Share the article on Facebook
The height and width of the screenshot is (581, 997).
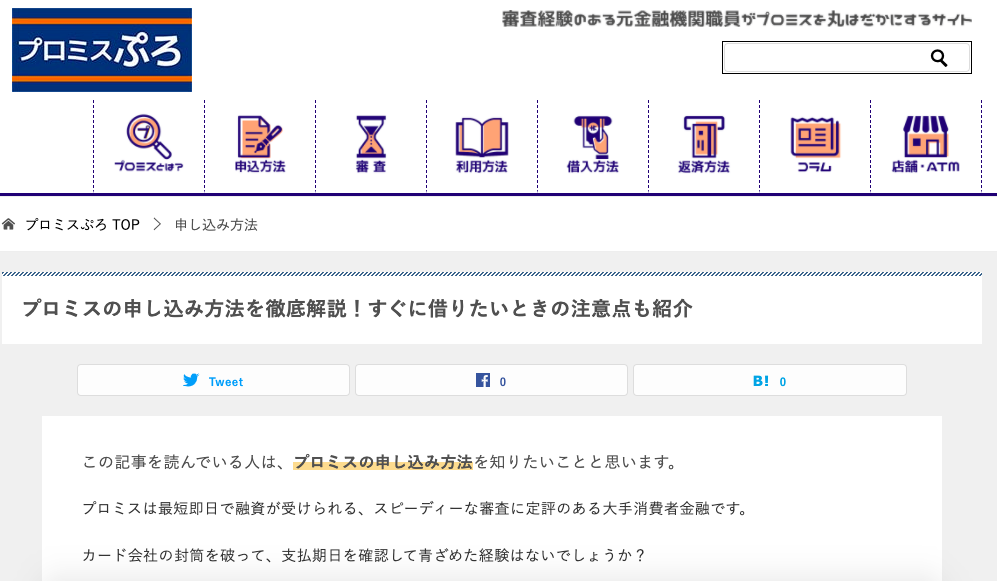(491, 381)
